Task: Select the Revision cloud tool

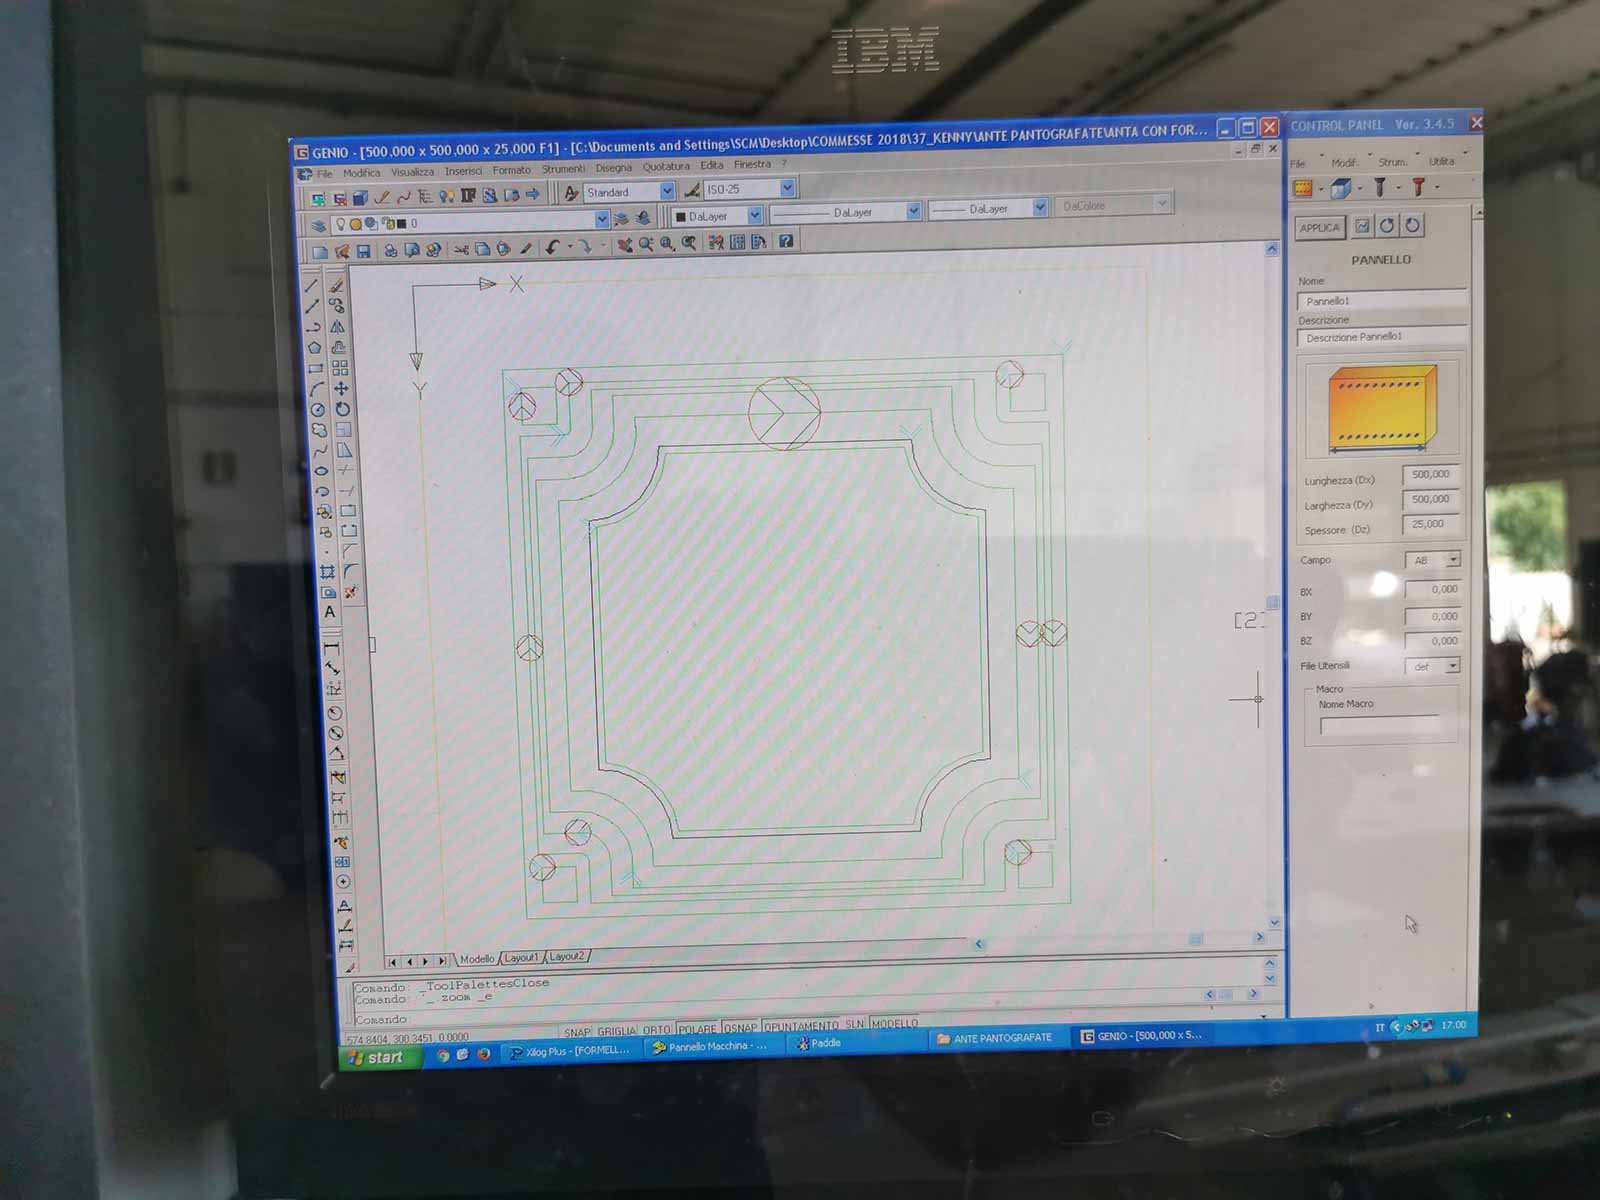Action: [x=318, y=430]
